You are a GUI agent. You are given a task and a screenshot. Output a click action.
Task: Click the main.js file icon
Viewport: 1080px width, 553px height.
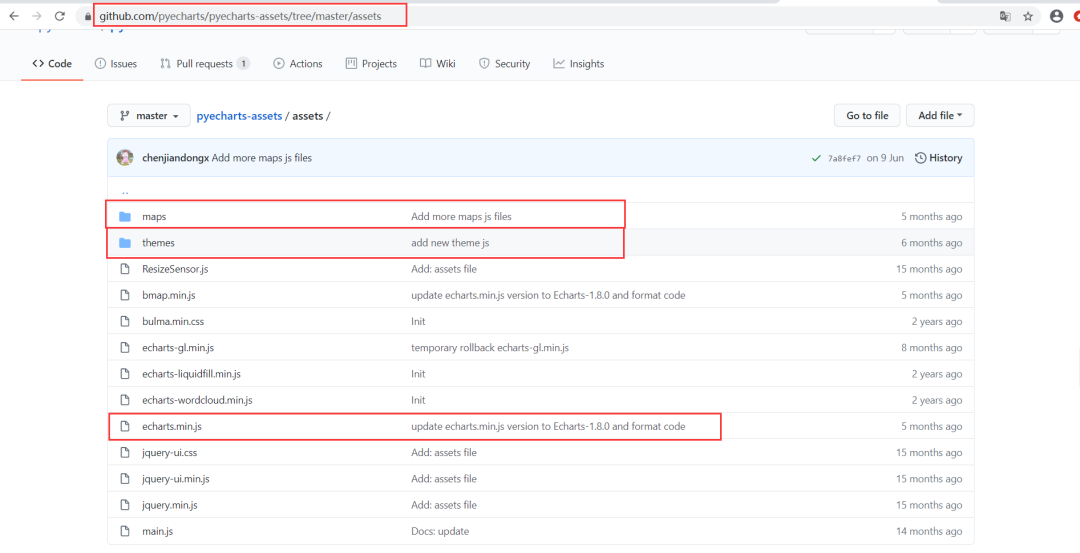pyautogui.click(x=125, y=531)
